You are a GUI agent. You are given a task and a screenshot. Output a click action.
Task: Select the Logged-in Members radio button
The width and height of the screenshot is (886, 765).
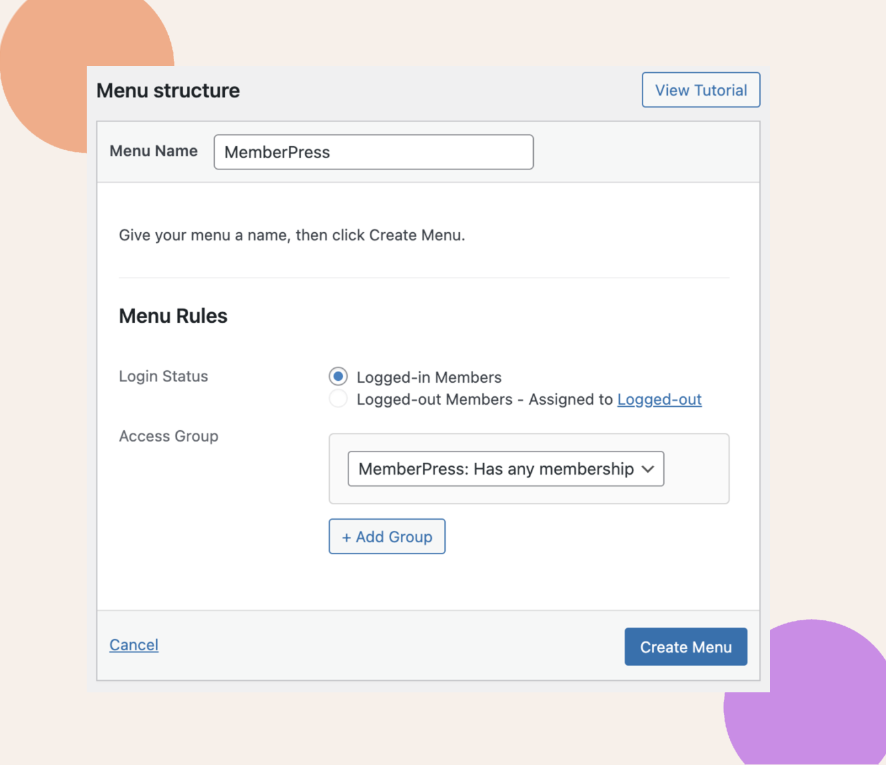pos(338,376)
